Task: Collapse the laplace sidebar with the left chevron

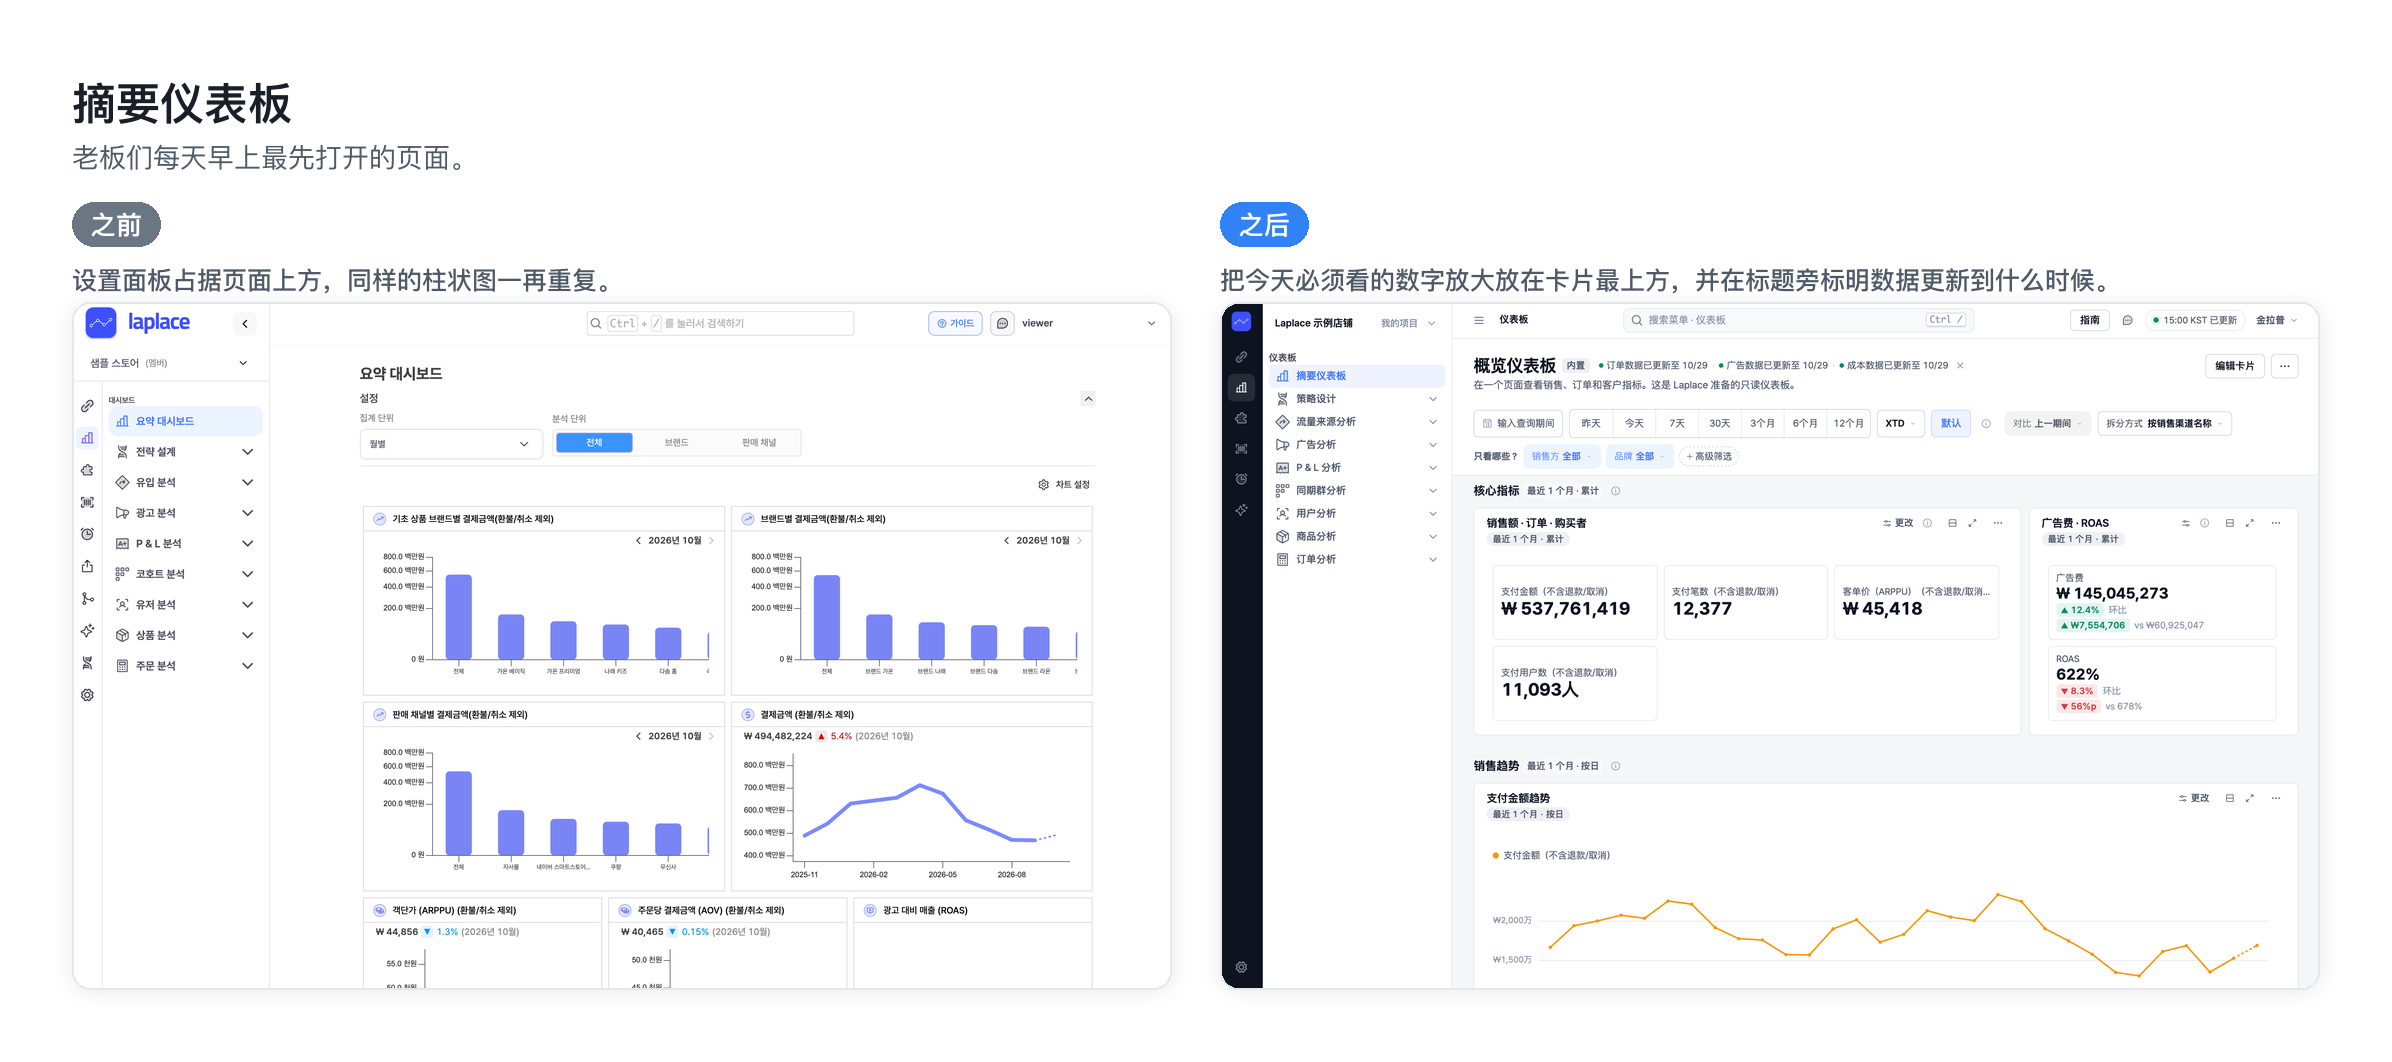Action: point(245,324)
